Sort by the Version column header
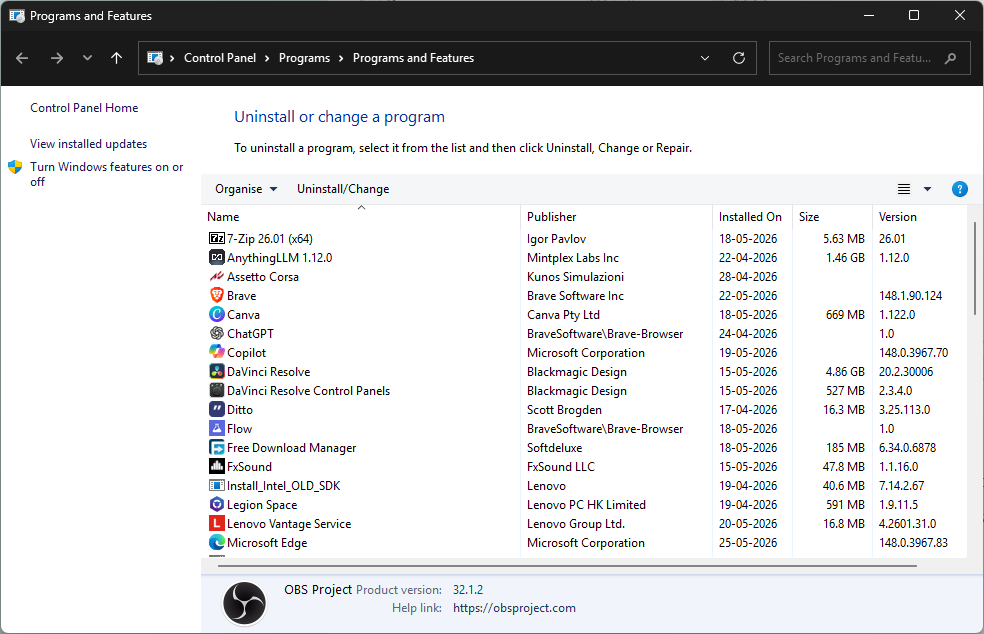984x634 pixels. coord(919,217)
